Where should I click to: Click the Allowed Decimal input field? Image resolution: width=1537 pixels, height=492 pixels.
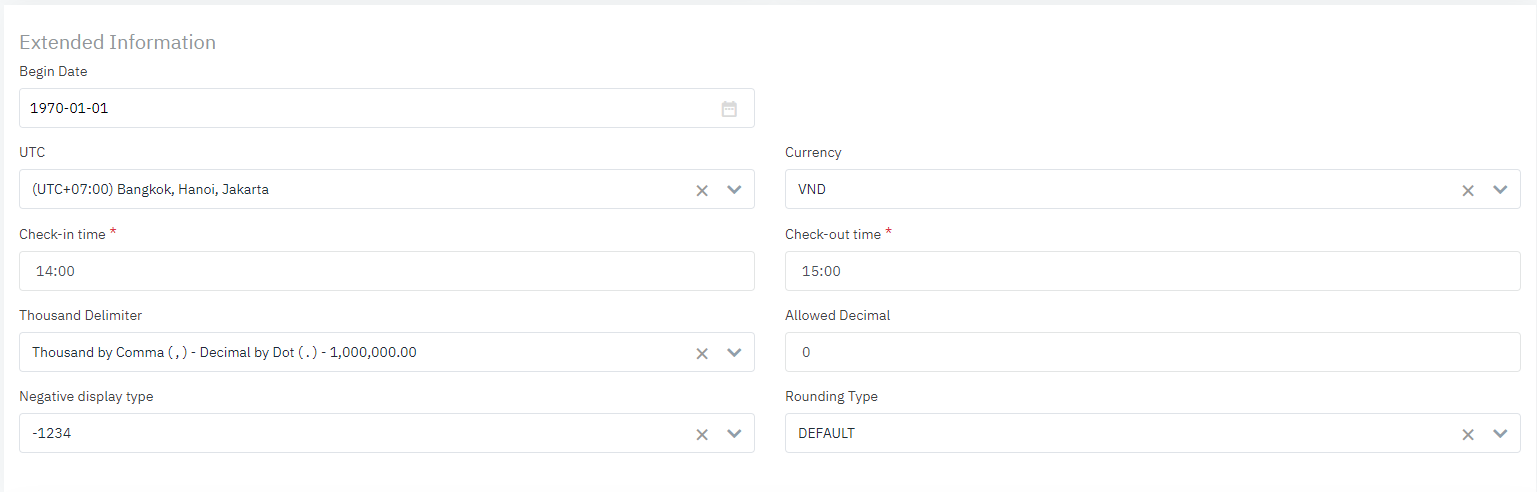pos(1152,352)
